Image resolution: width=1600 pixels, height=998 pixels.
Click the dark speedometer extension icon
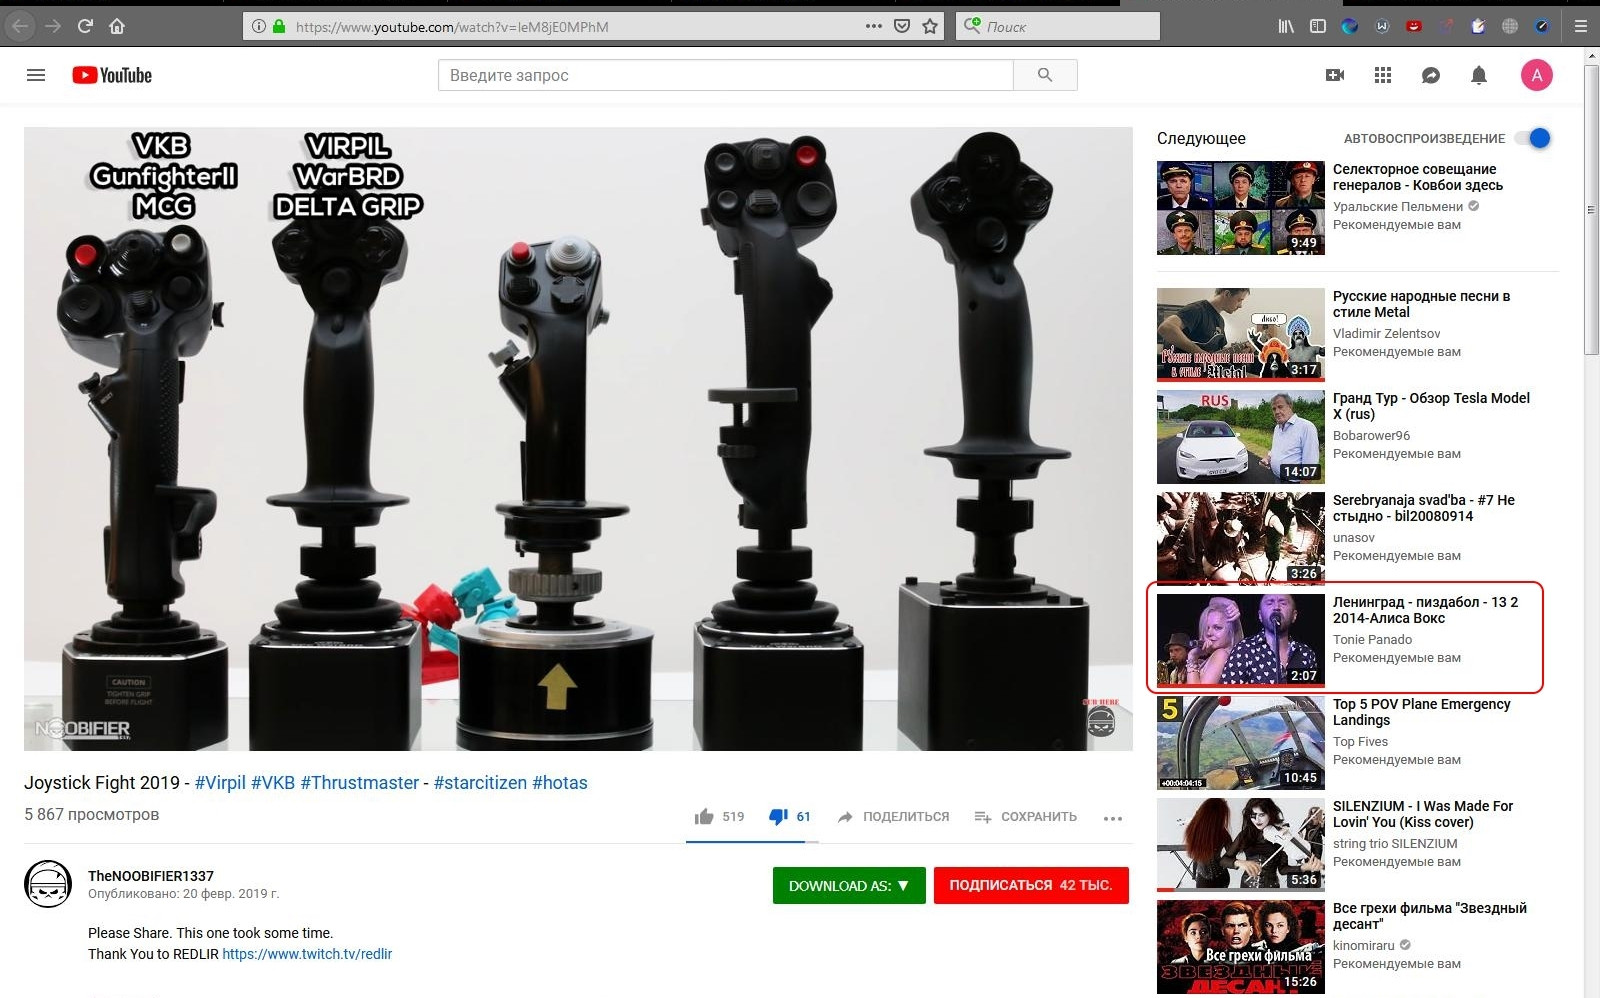[x=1542, y=26]
